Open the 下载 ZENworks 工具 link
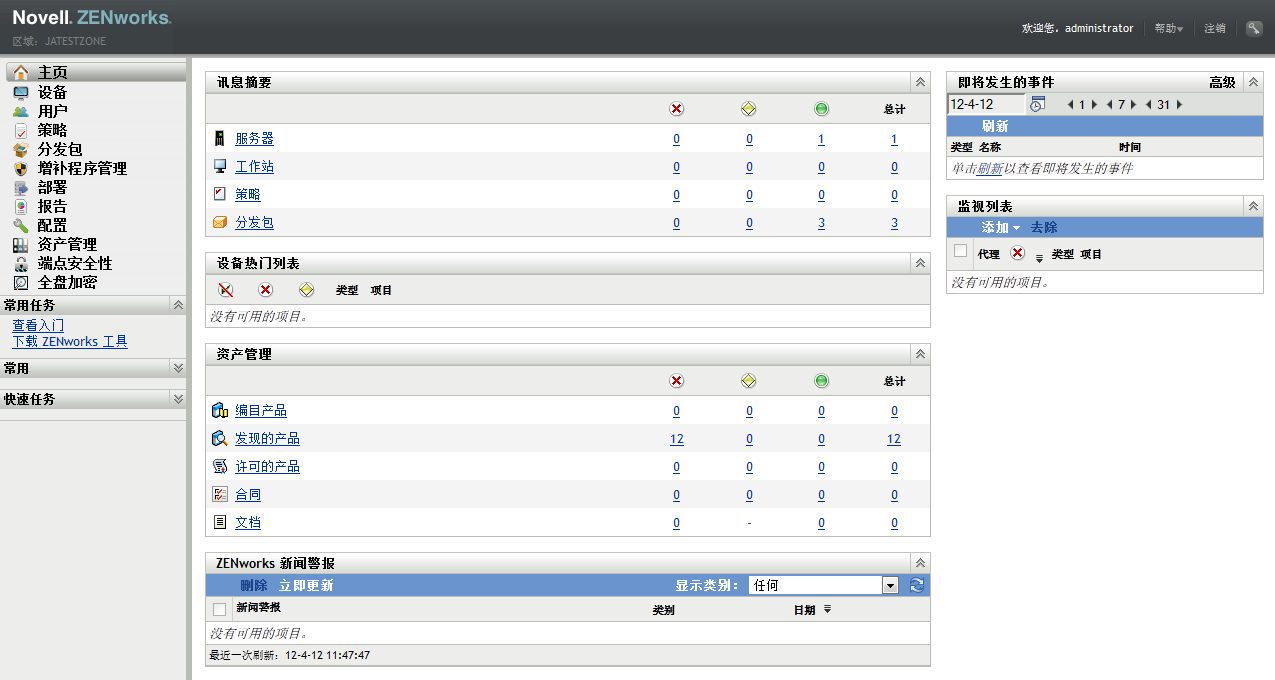 [70, 342]
